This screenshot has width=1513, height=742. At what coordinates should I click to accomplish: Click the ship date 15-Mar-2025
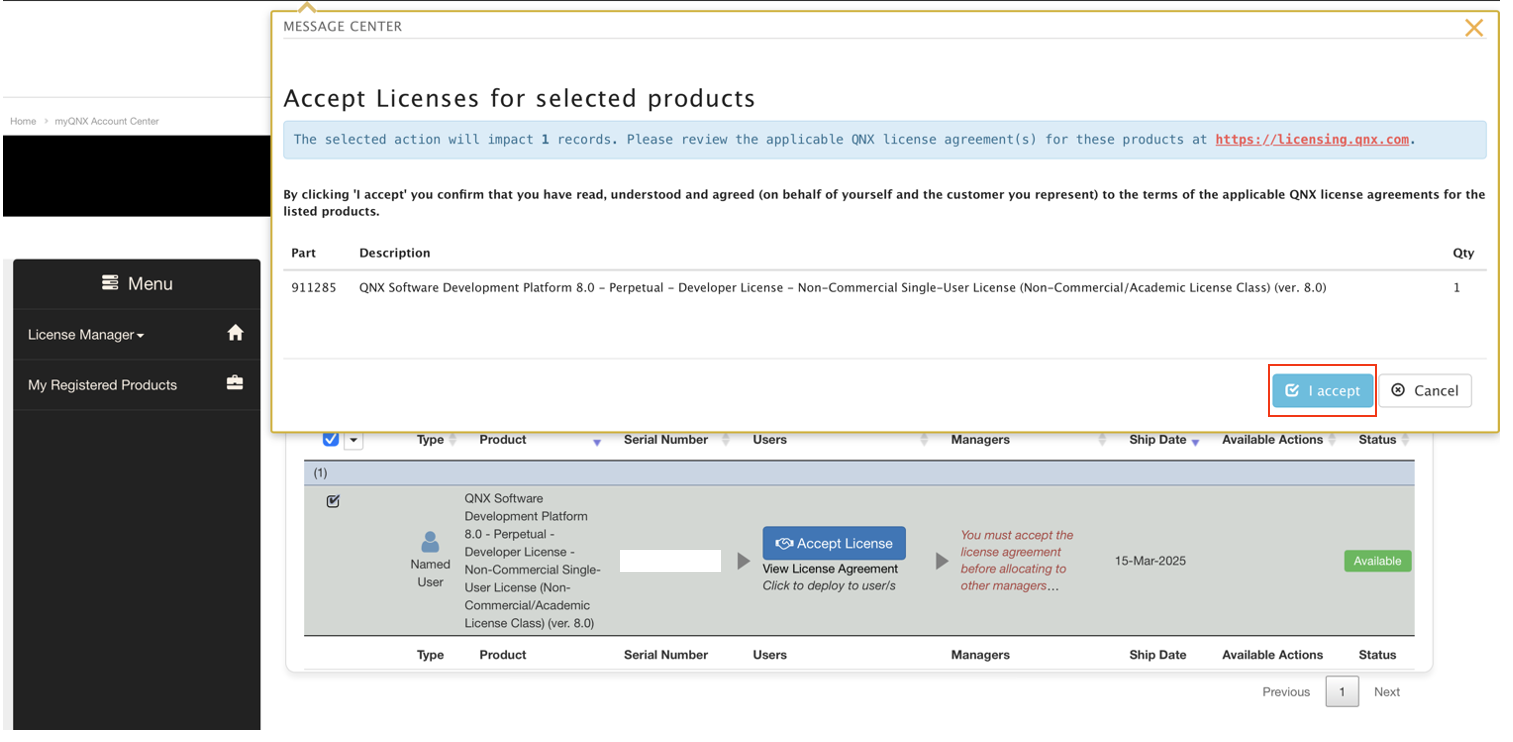pyautogui.click(x=1150, y=561)
